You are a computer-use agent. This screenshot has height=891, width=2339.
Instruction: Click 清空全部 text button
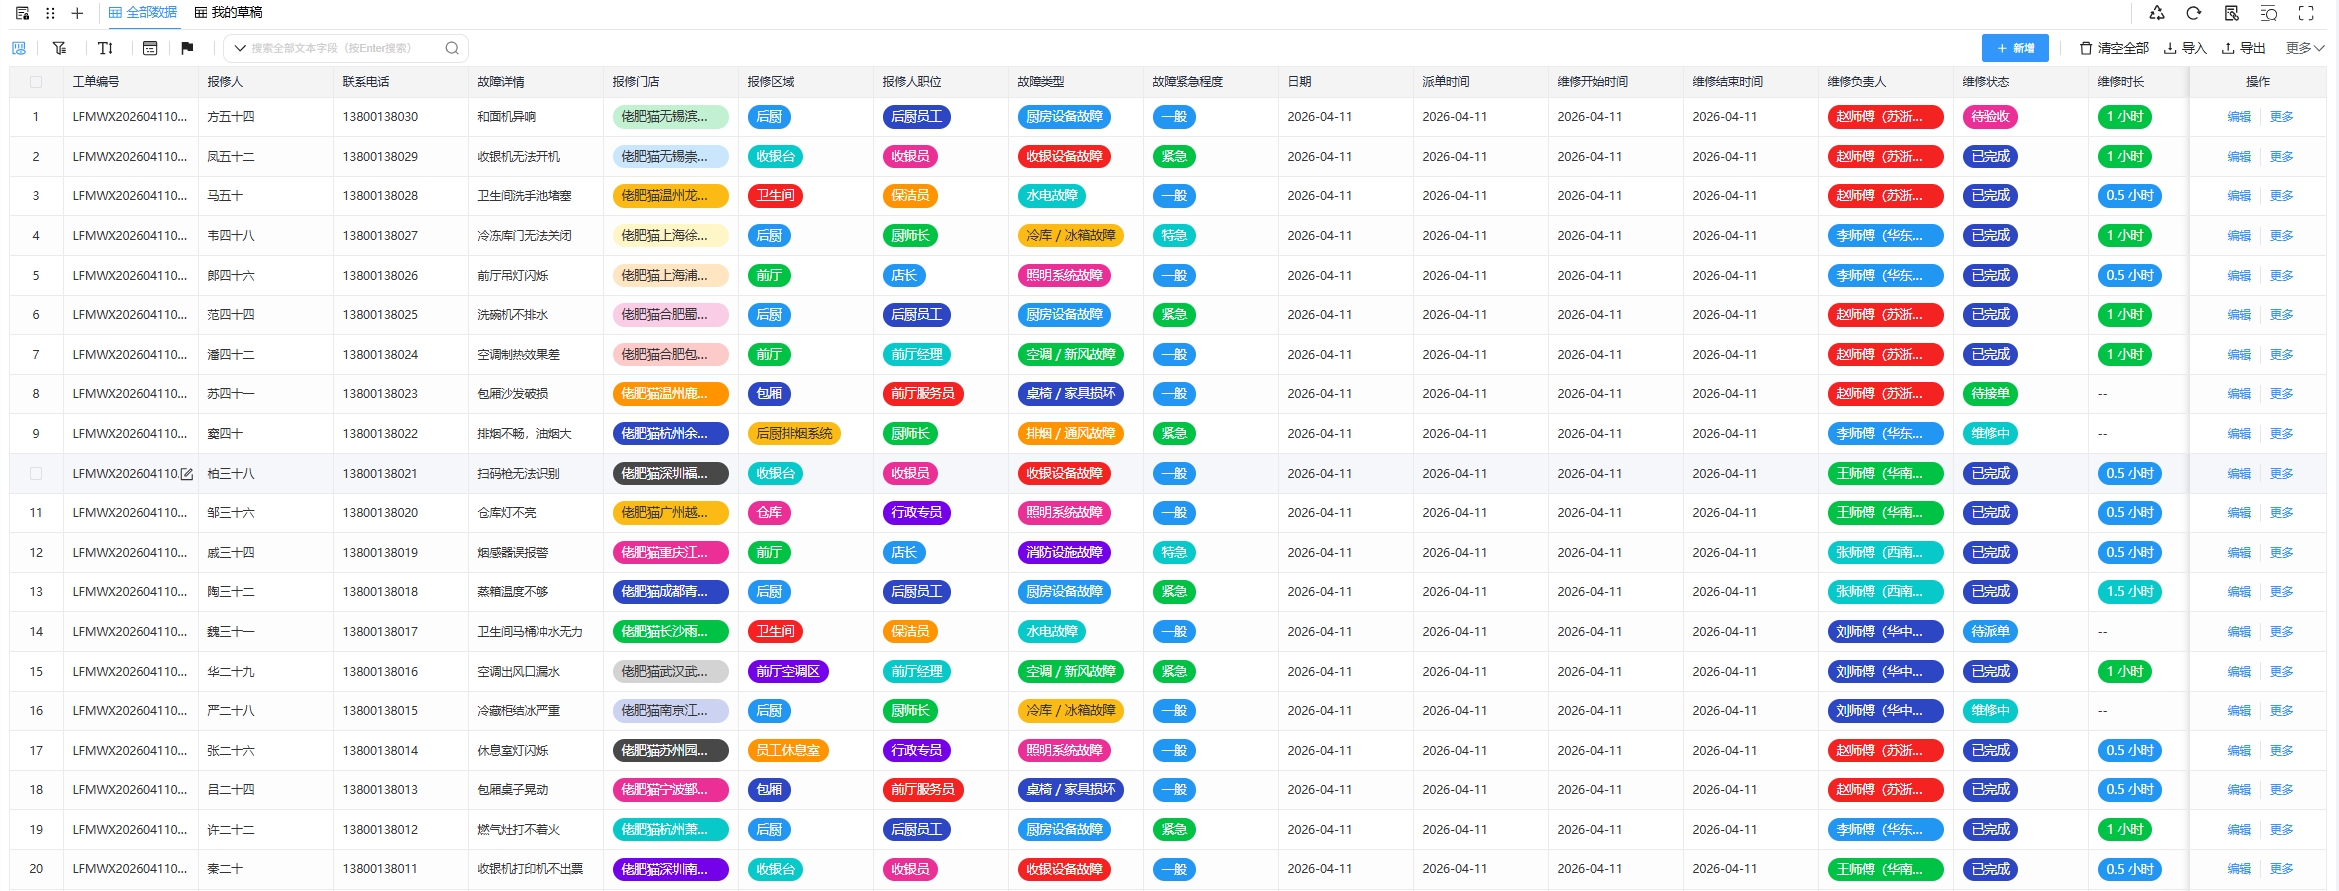tap(2123, 48)
